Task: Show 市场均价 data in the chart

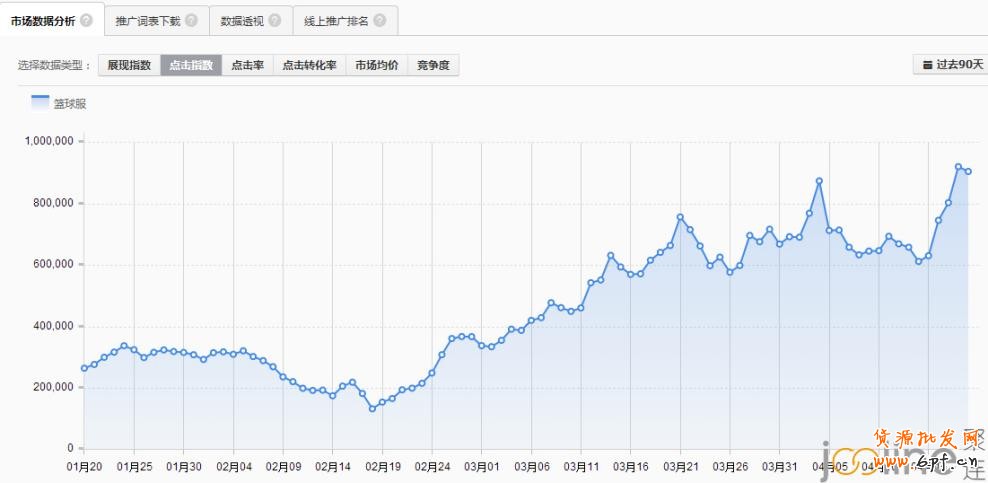Action: point(377,65)
